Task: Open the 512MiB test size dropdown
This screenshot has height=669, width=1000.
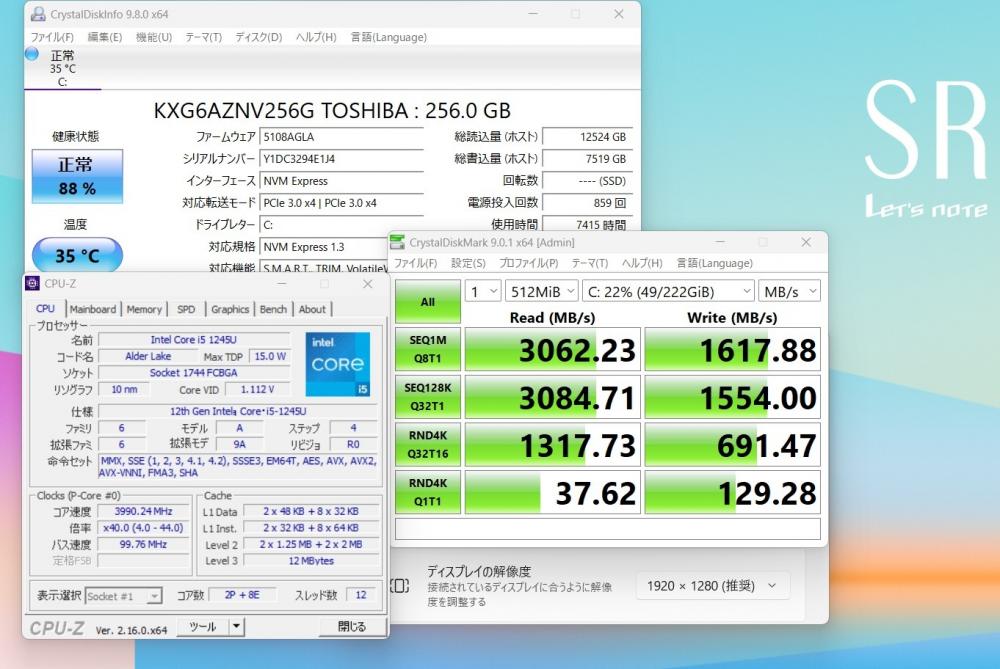Action: click(x=542, y=291)
